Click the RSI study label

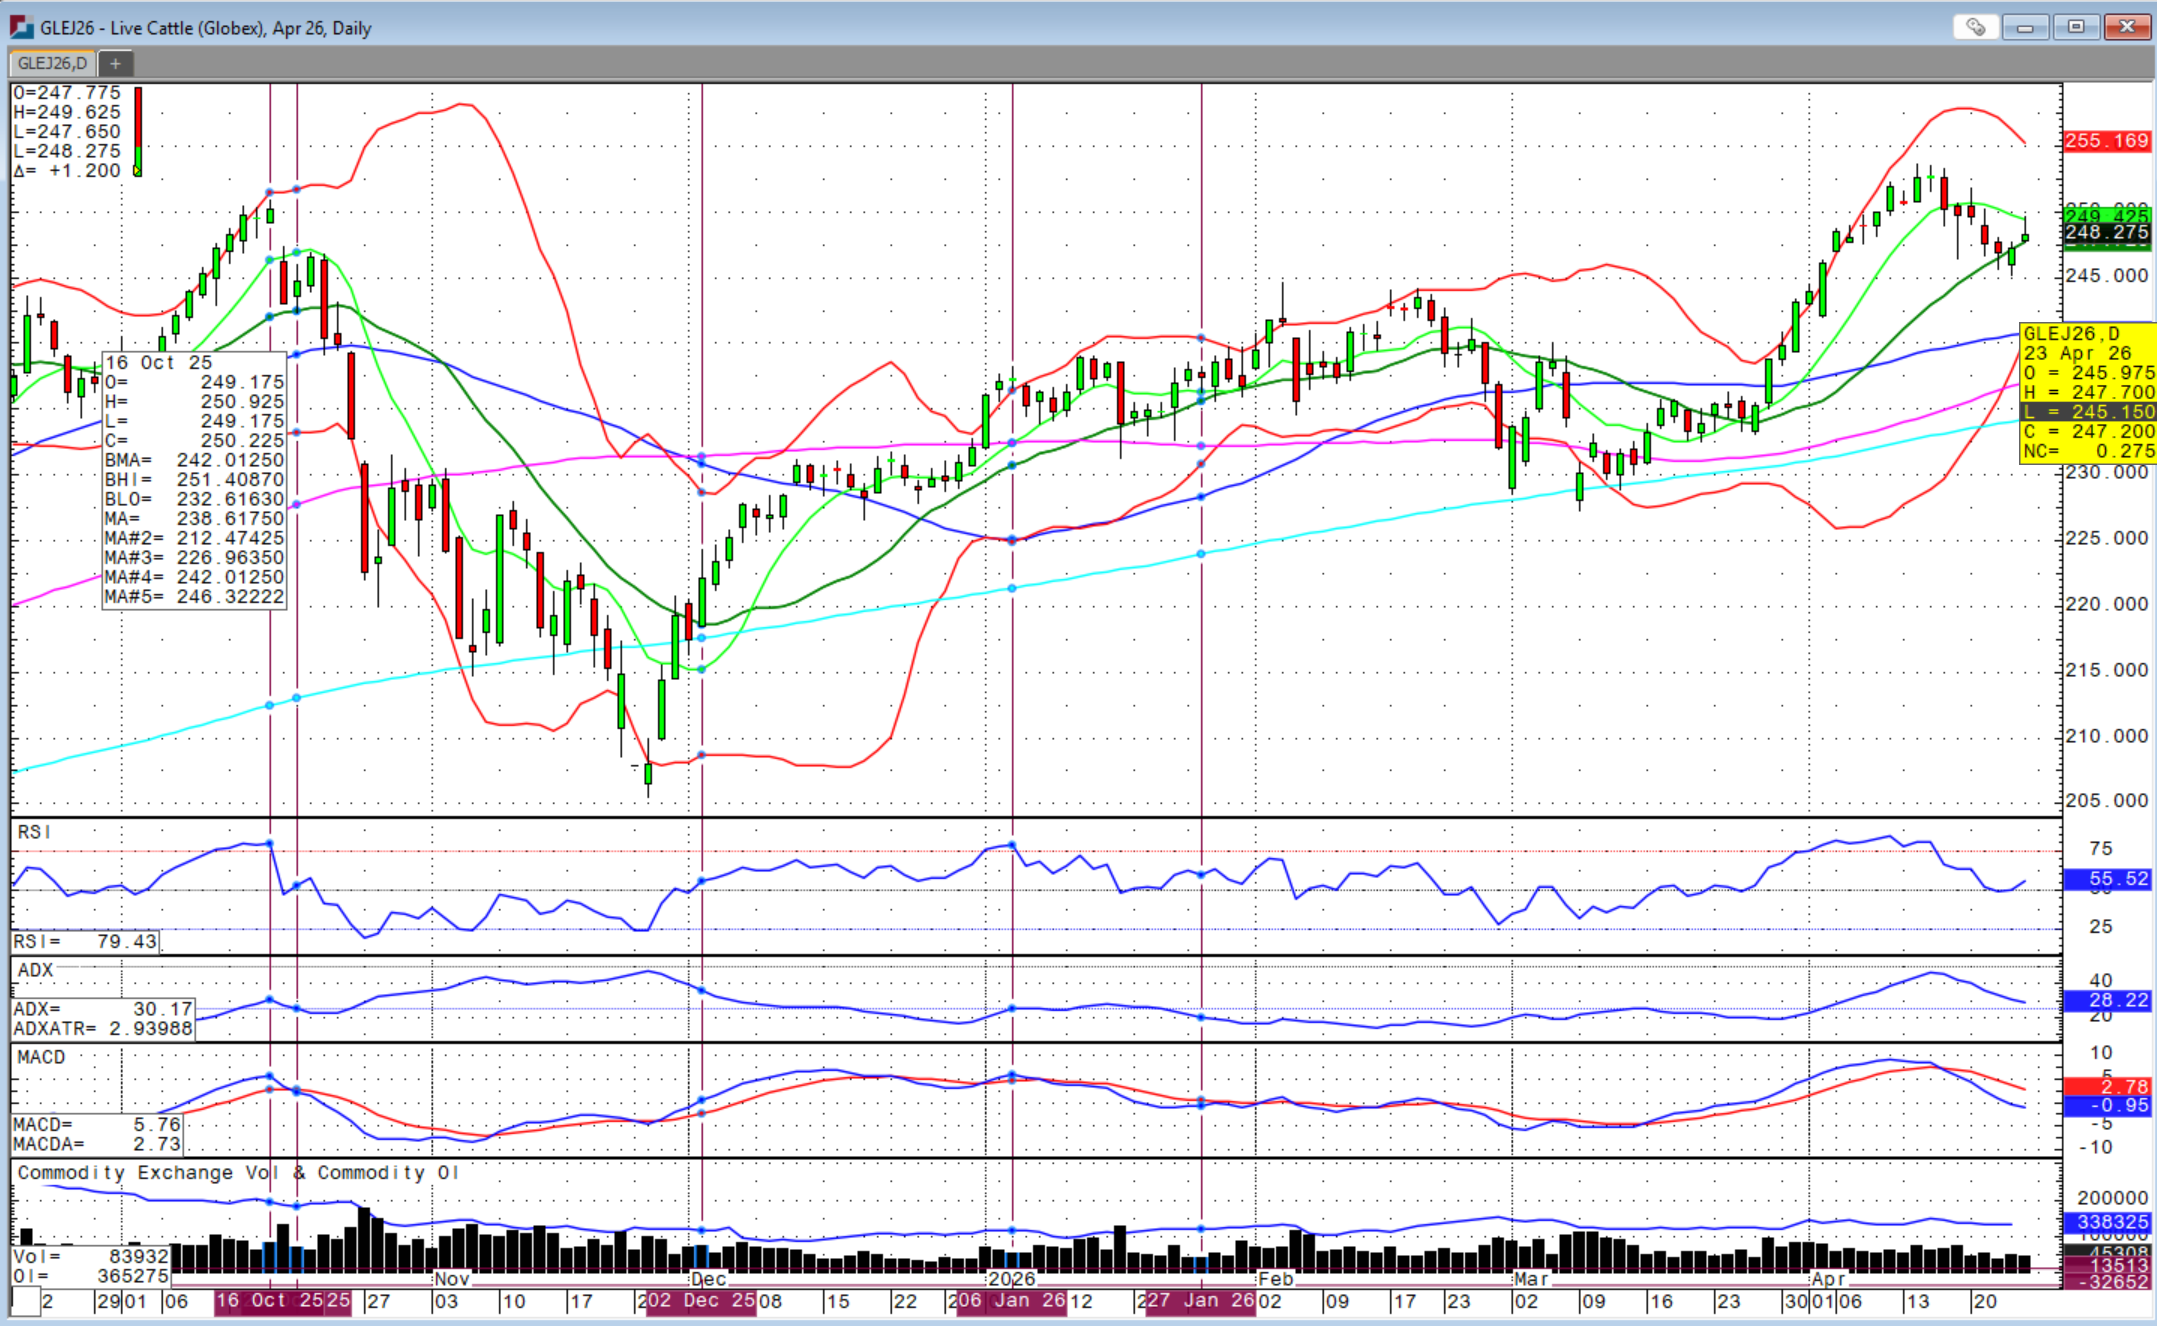point(34,832)
